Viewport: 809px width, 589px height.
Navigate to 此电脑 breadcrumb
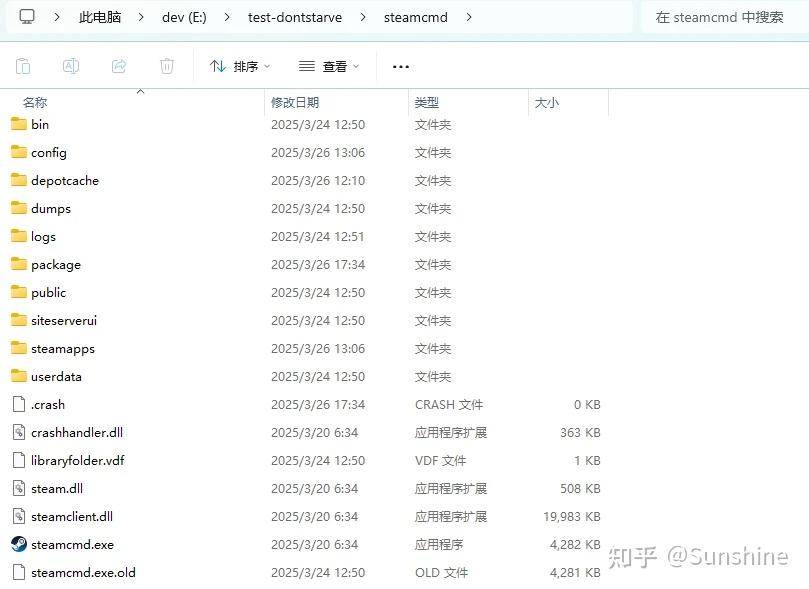coord(100,17)
